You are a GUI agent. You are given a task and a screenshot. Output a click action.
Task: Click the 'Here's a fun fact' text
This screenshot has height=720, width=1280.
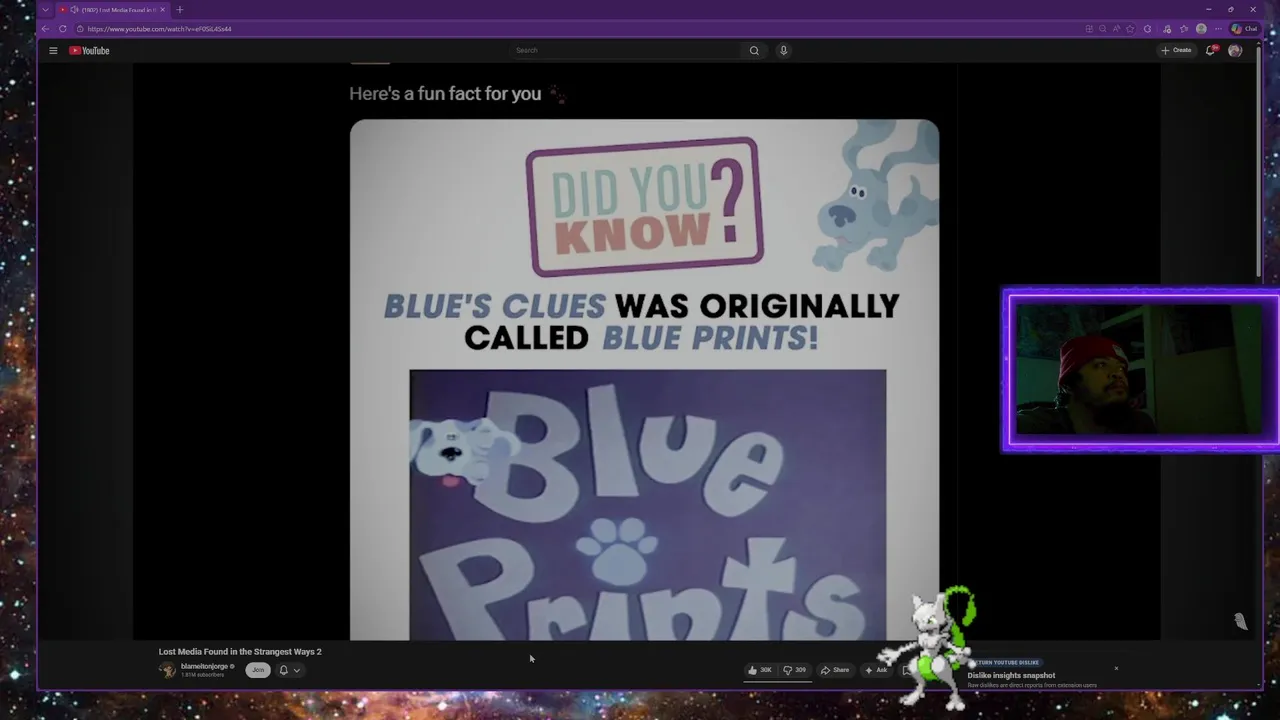click(445, 94)
